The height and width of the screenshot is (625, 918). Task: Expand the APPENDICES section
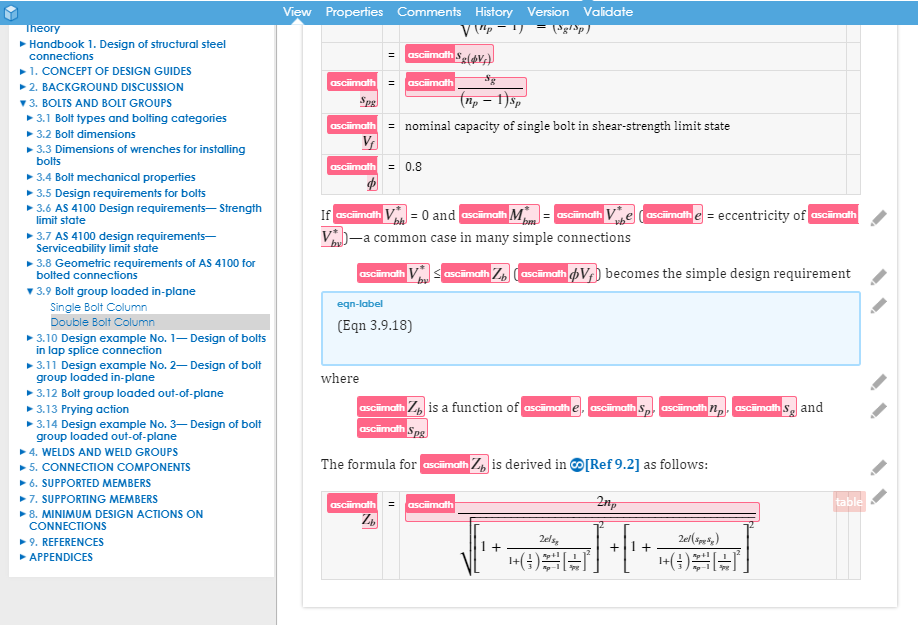(22, 557)
